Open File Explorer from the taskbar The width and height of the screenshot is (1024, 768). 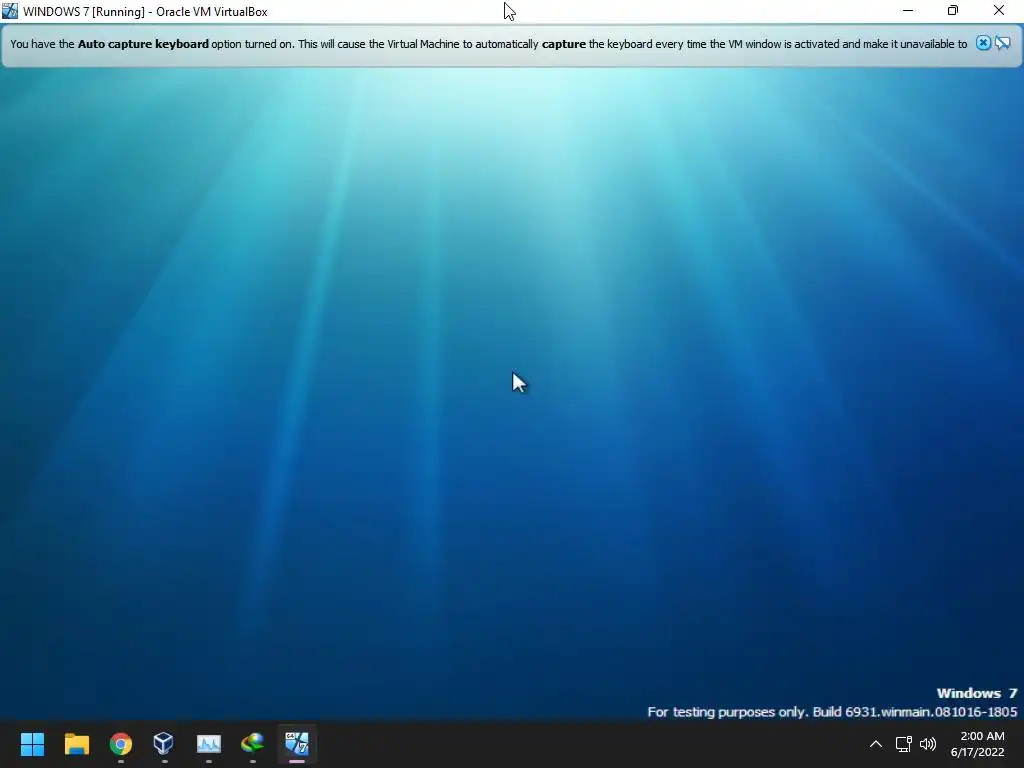pyautogui.click(x=76, y=743)
